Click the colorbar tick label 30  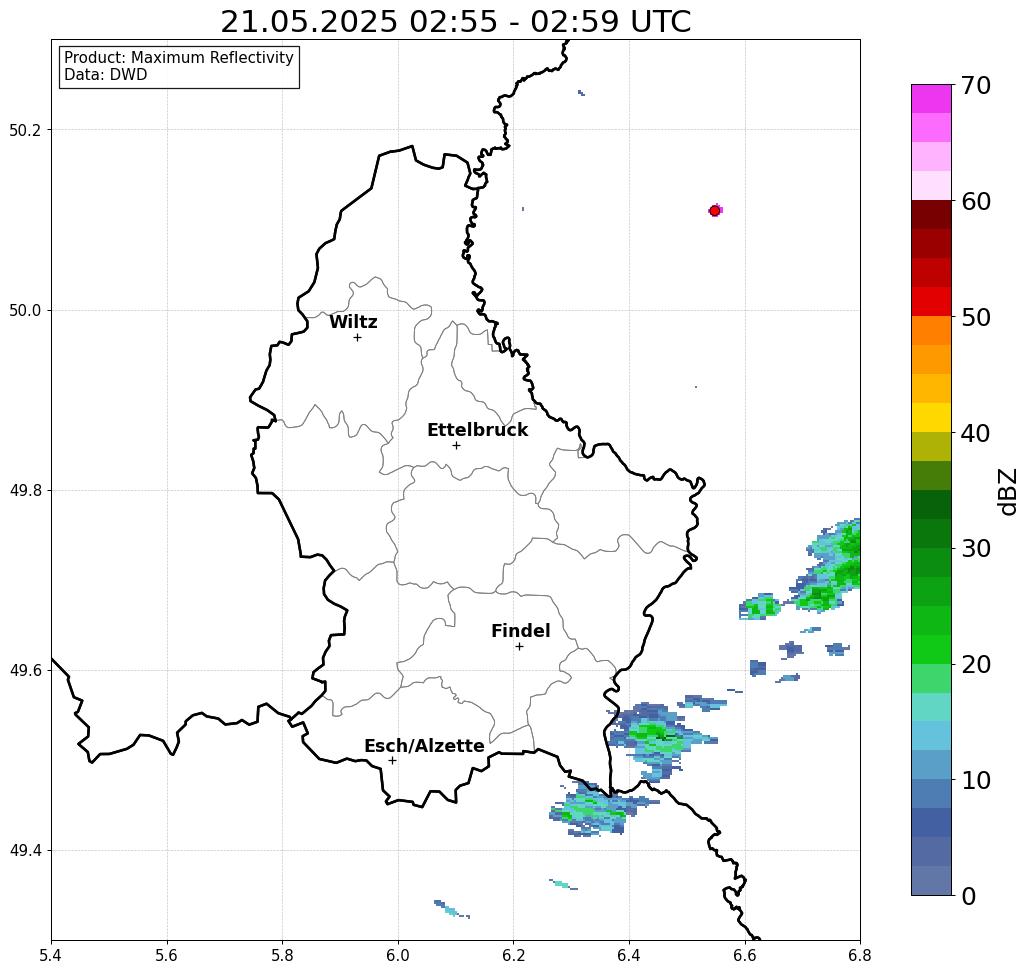[976, 549]
